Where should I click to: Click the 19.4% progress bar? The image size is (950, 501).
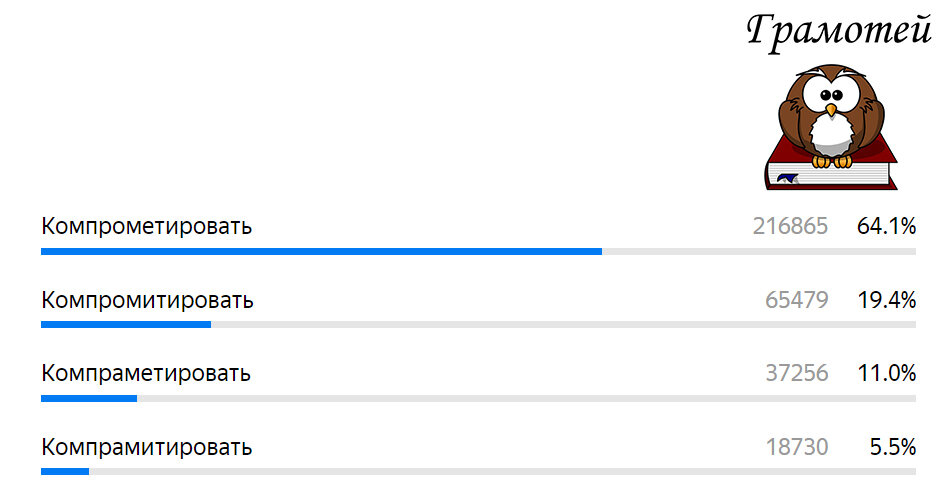click(479, 325)
